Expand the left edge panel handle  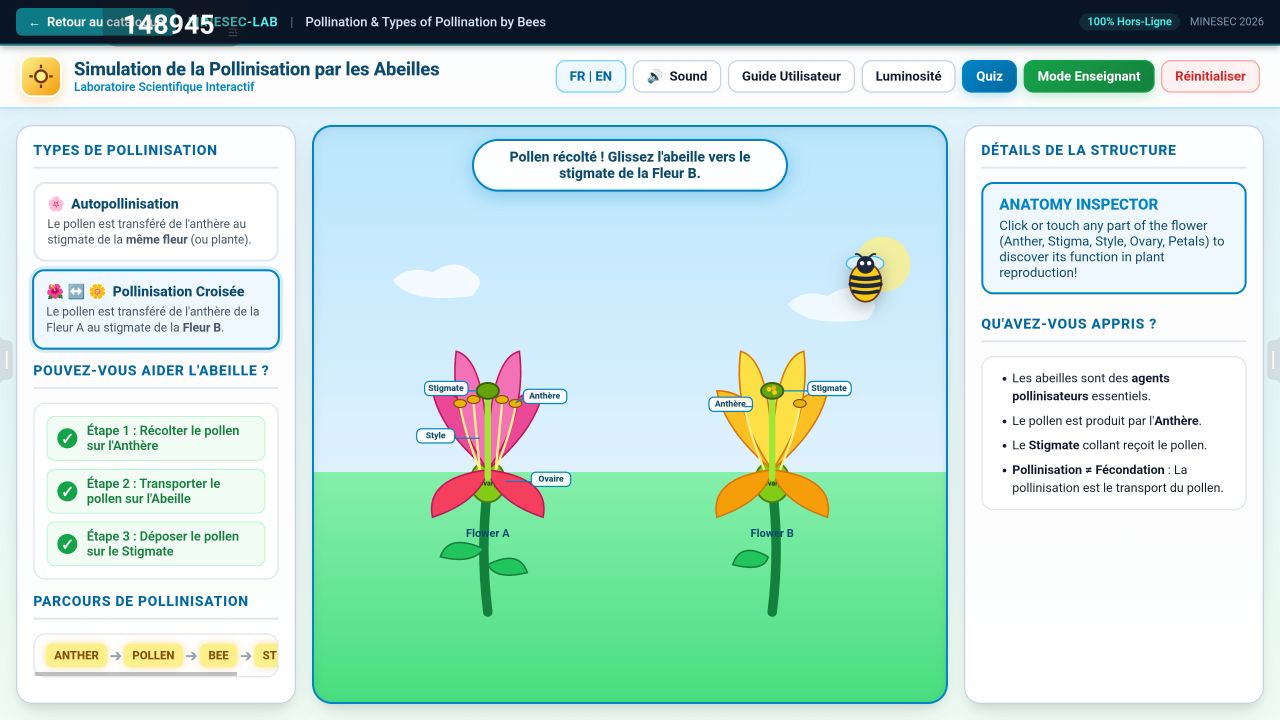[x=5, y=360]
